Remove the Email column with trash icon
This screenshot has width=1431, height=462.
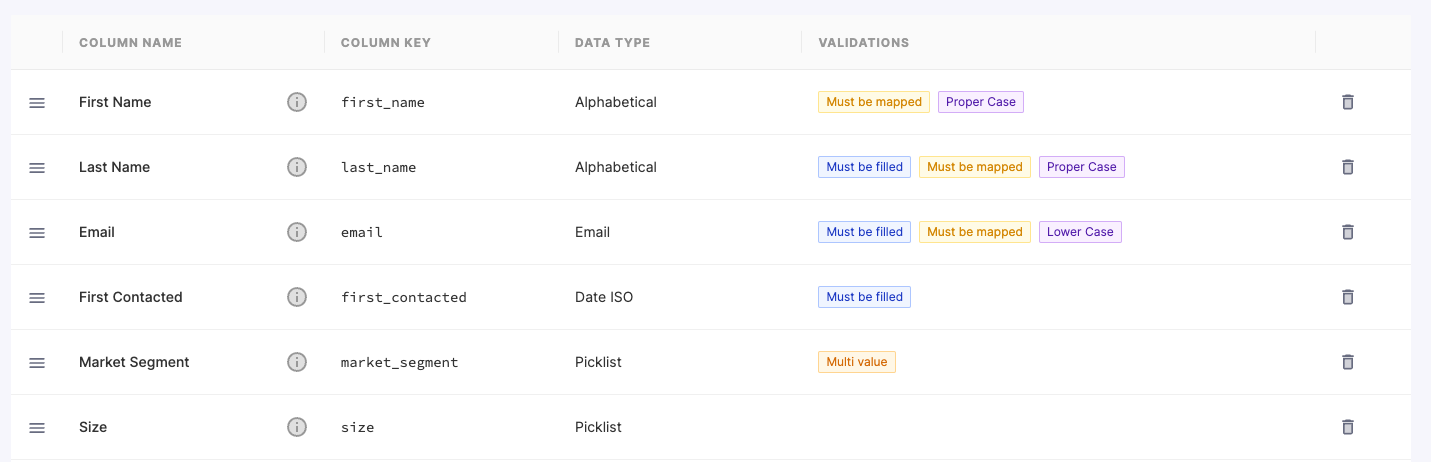pos(1347,232)
